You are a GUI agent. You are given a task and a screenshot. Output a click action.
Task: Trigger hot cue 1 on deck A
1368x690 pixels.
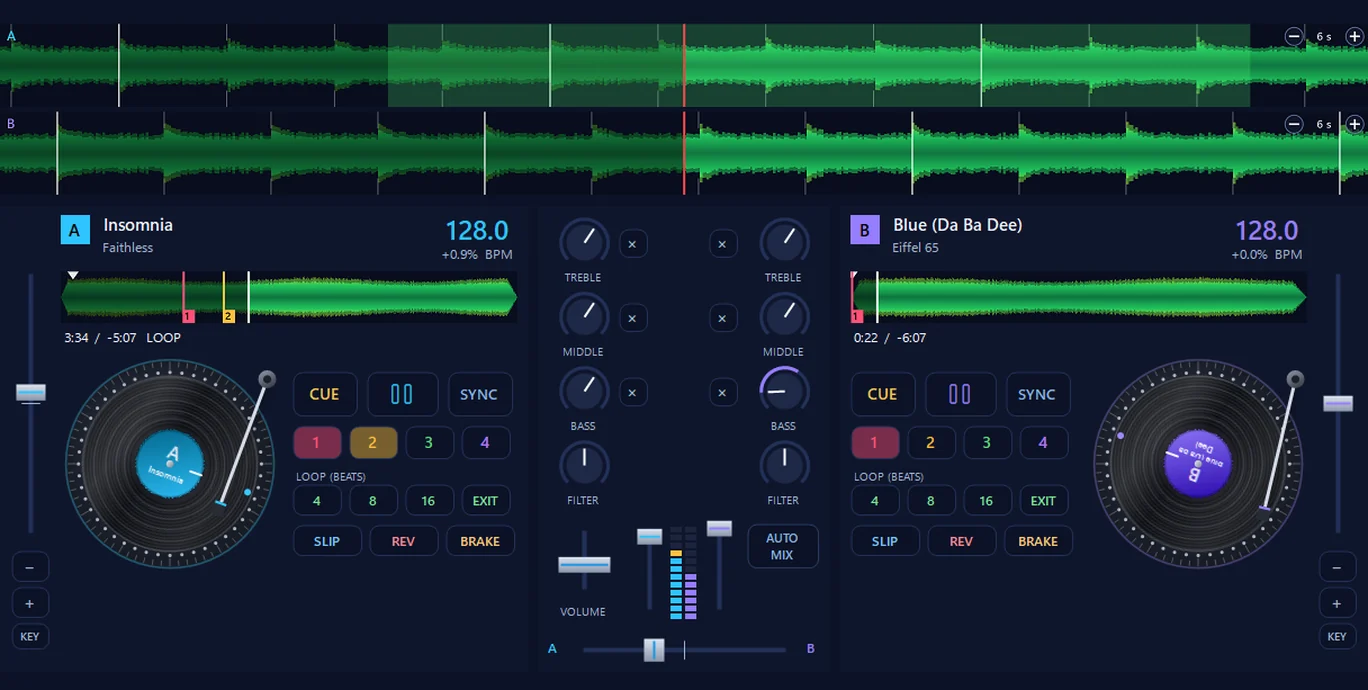316,442
